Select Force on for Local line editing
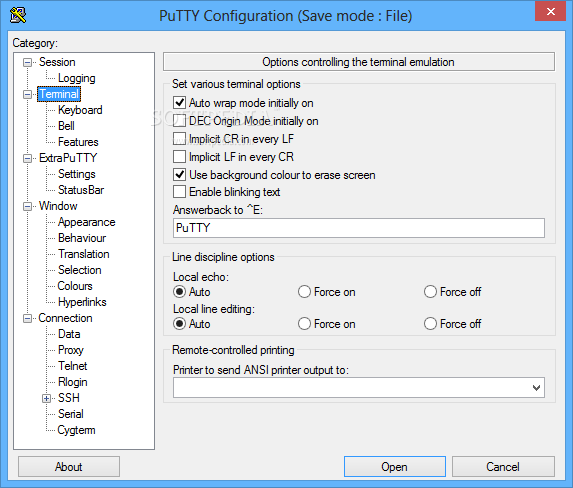The height and width of the screenshot is (488, 573). tap(304, 324)
